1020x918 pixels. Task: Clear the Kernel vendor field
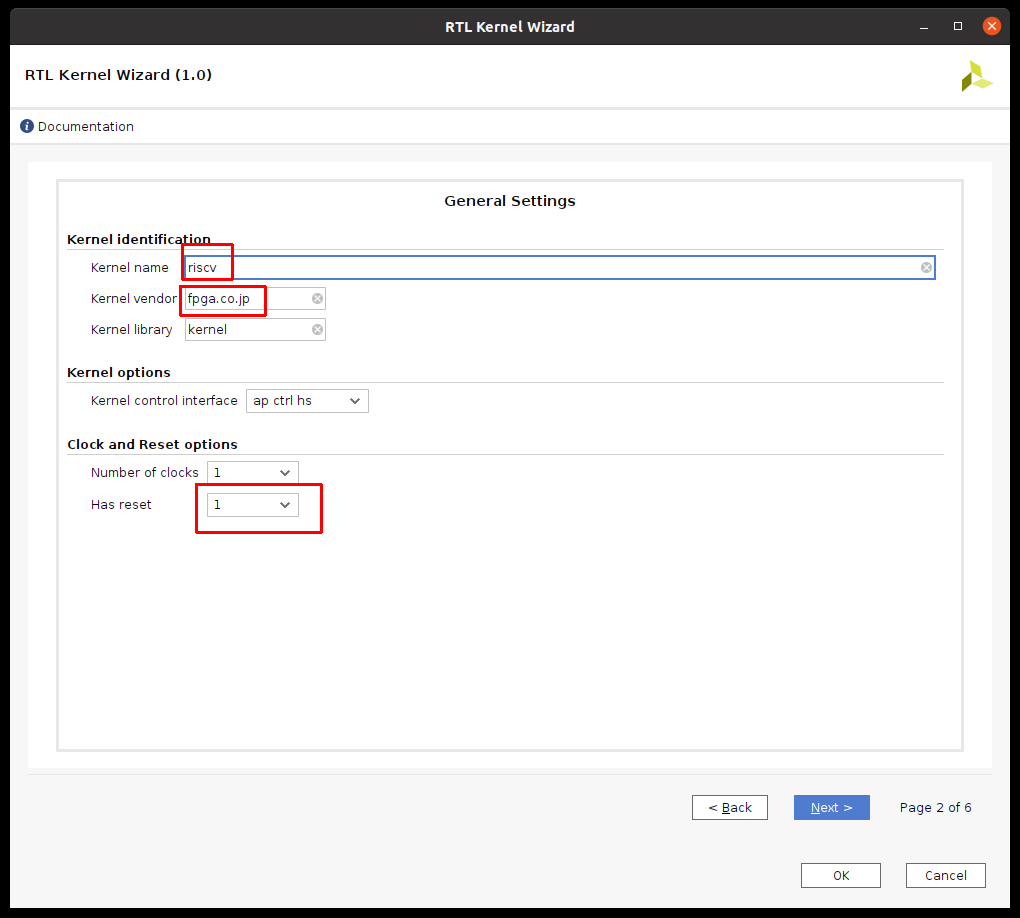click(317, 299)
